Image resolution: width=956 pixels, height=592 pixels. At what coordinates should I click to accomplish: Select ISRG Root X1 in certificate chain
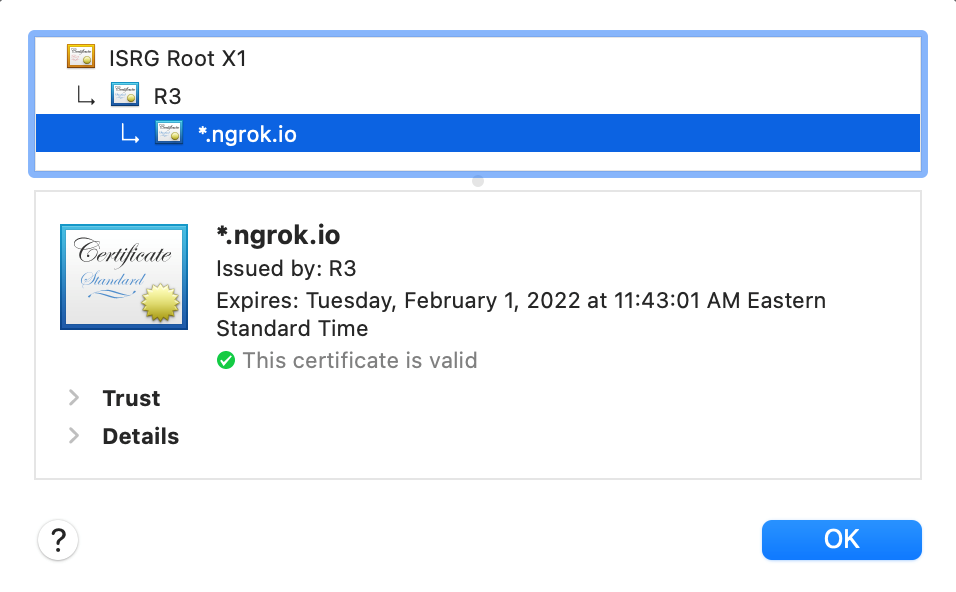pos(178,58)
